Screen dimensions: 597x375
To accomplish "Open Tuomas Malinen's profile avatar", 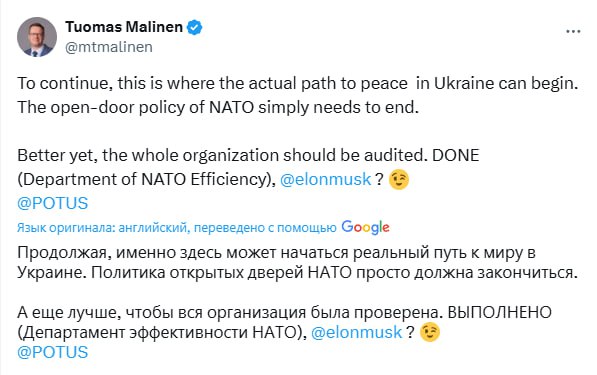I will coord(37,37).
